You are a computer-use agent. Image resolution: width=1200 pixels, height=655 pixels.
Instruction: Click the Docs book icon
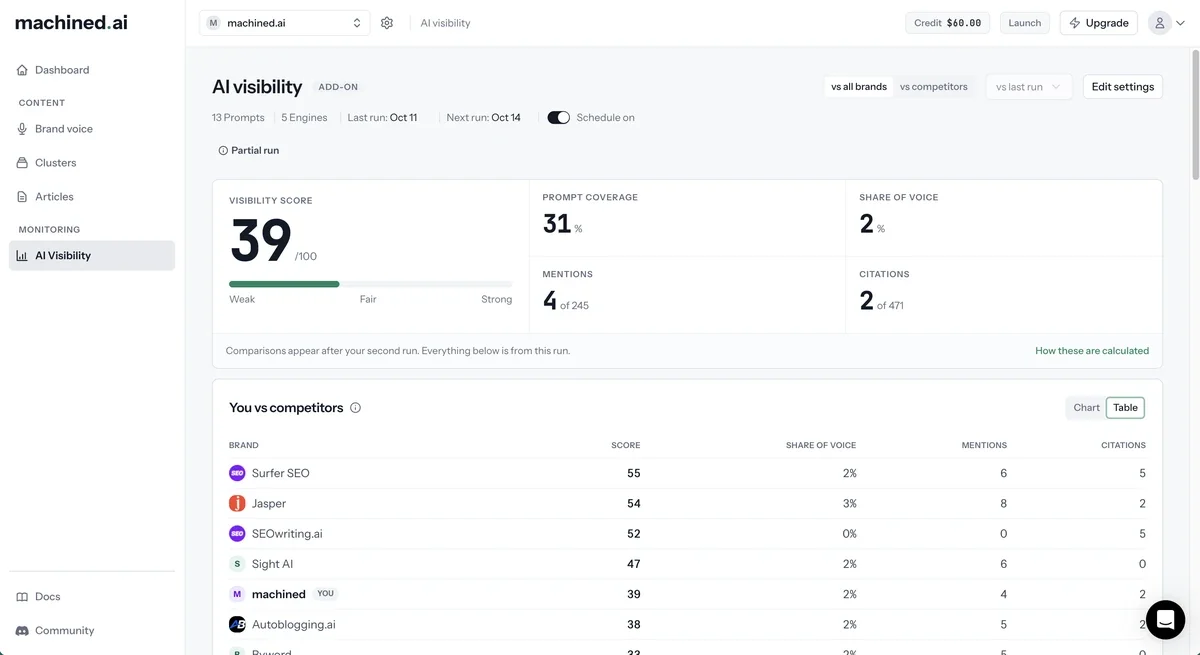tap(22, 597)
